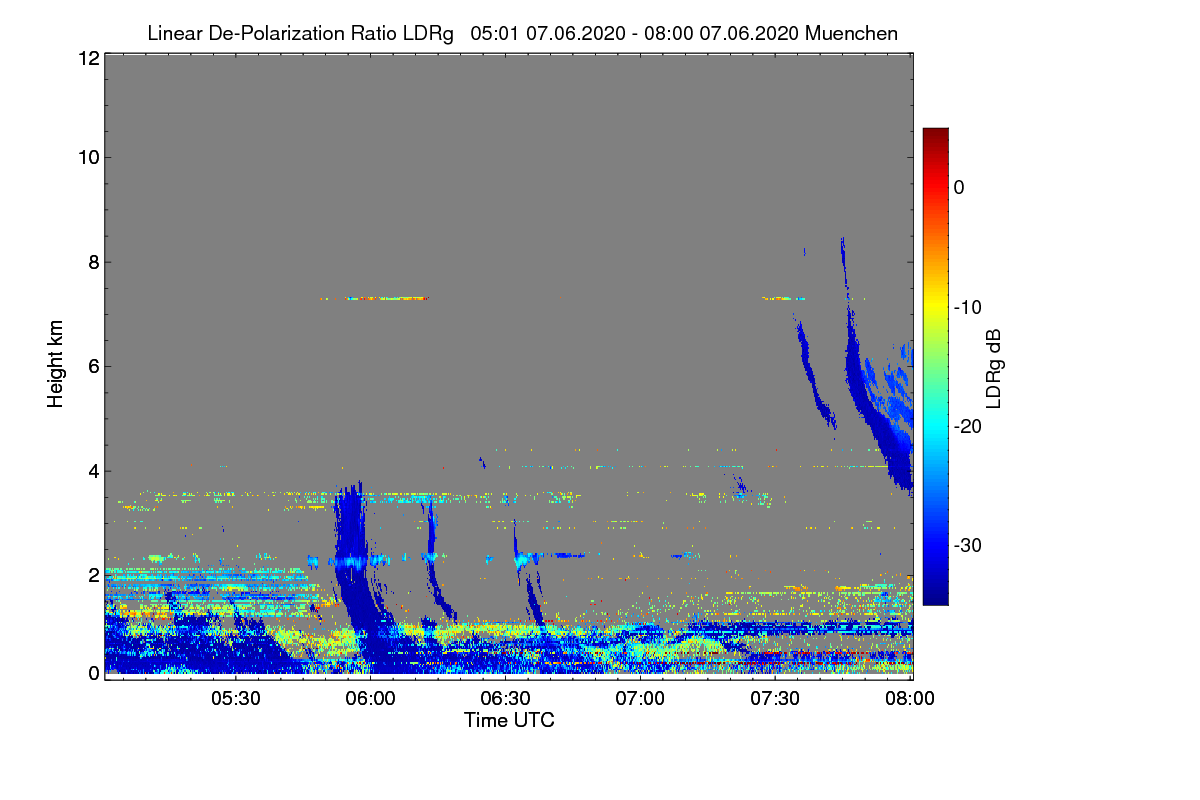The image size is (1200, 800).
Task: Click the dark red top of colorbar
Action: [x=935, y=135]
